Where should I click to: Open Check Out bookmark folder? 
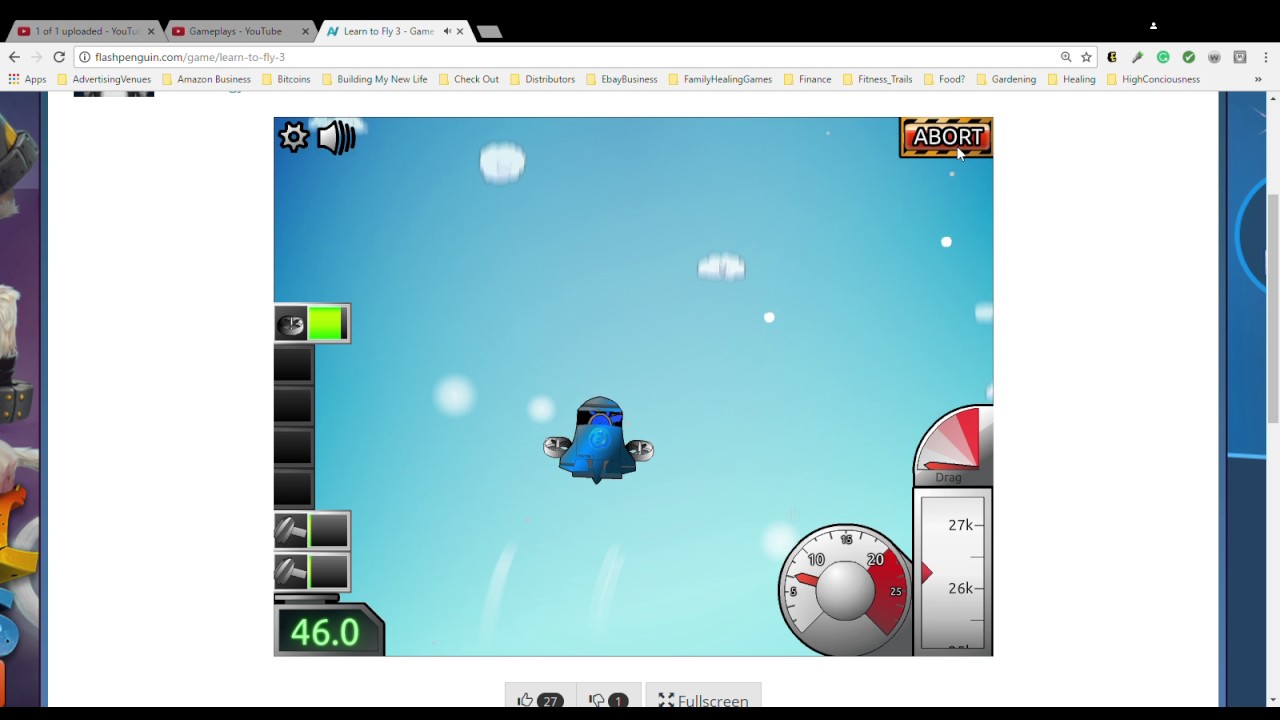[468, 79]
